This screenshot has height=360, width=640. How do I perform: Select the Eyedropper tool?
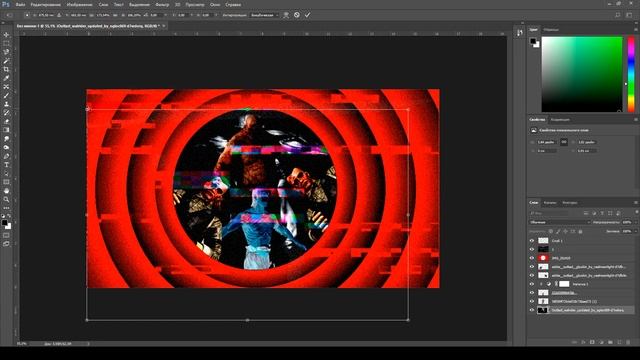point(6,78)
